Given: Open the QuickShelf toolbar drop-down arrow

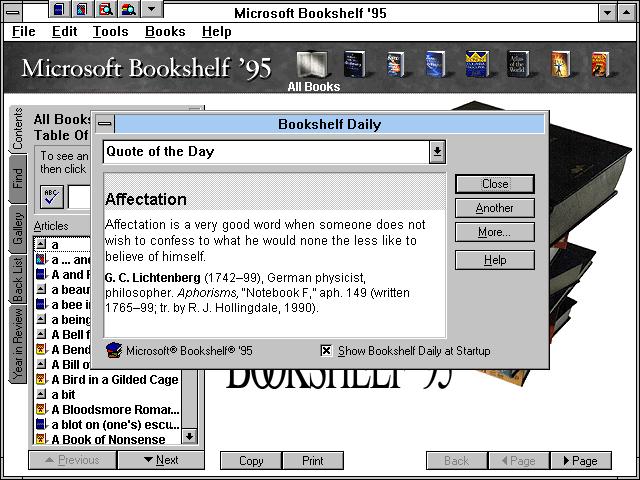Looking at the screenshot, I should pyautogui.click(x=151, y=9).
